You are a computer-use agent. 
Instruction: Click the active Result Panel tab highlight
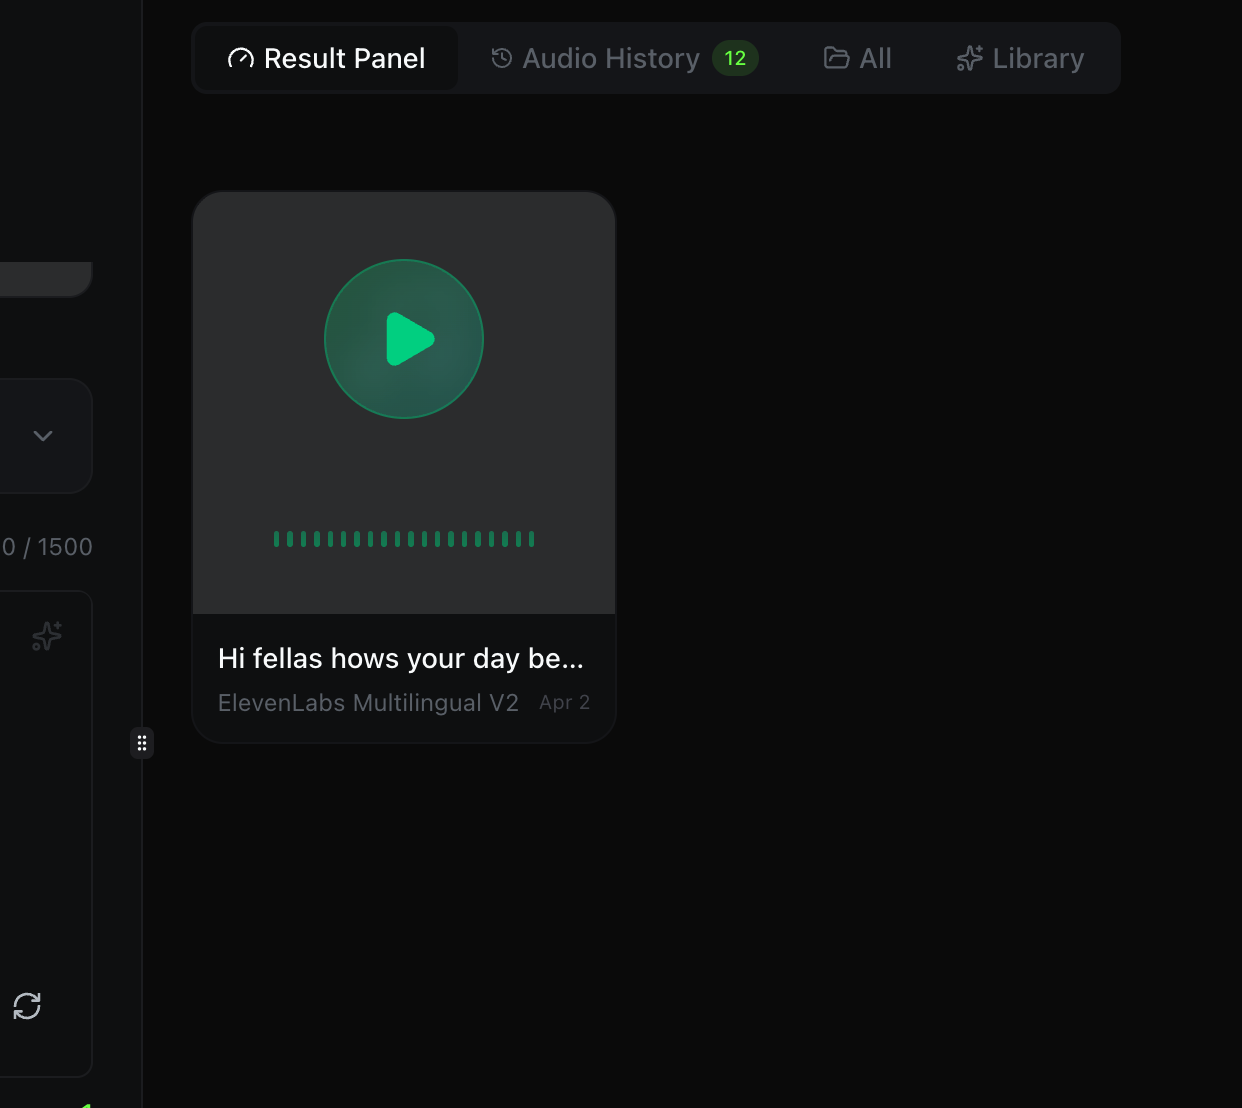(x=325, y=58)
